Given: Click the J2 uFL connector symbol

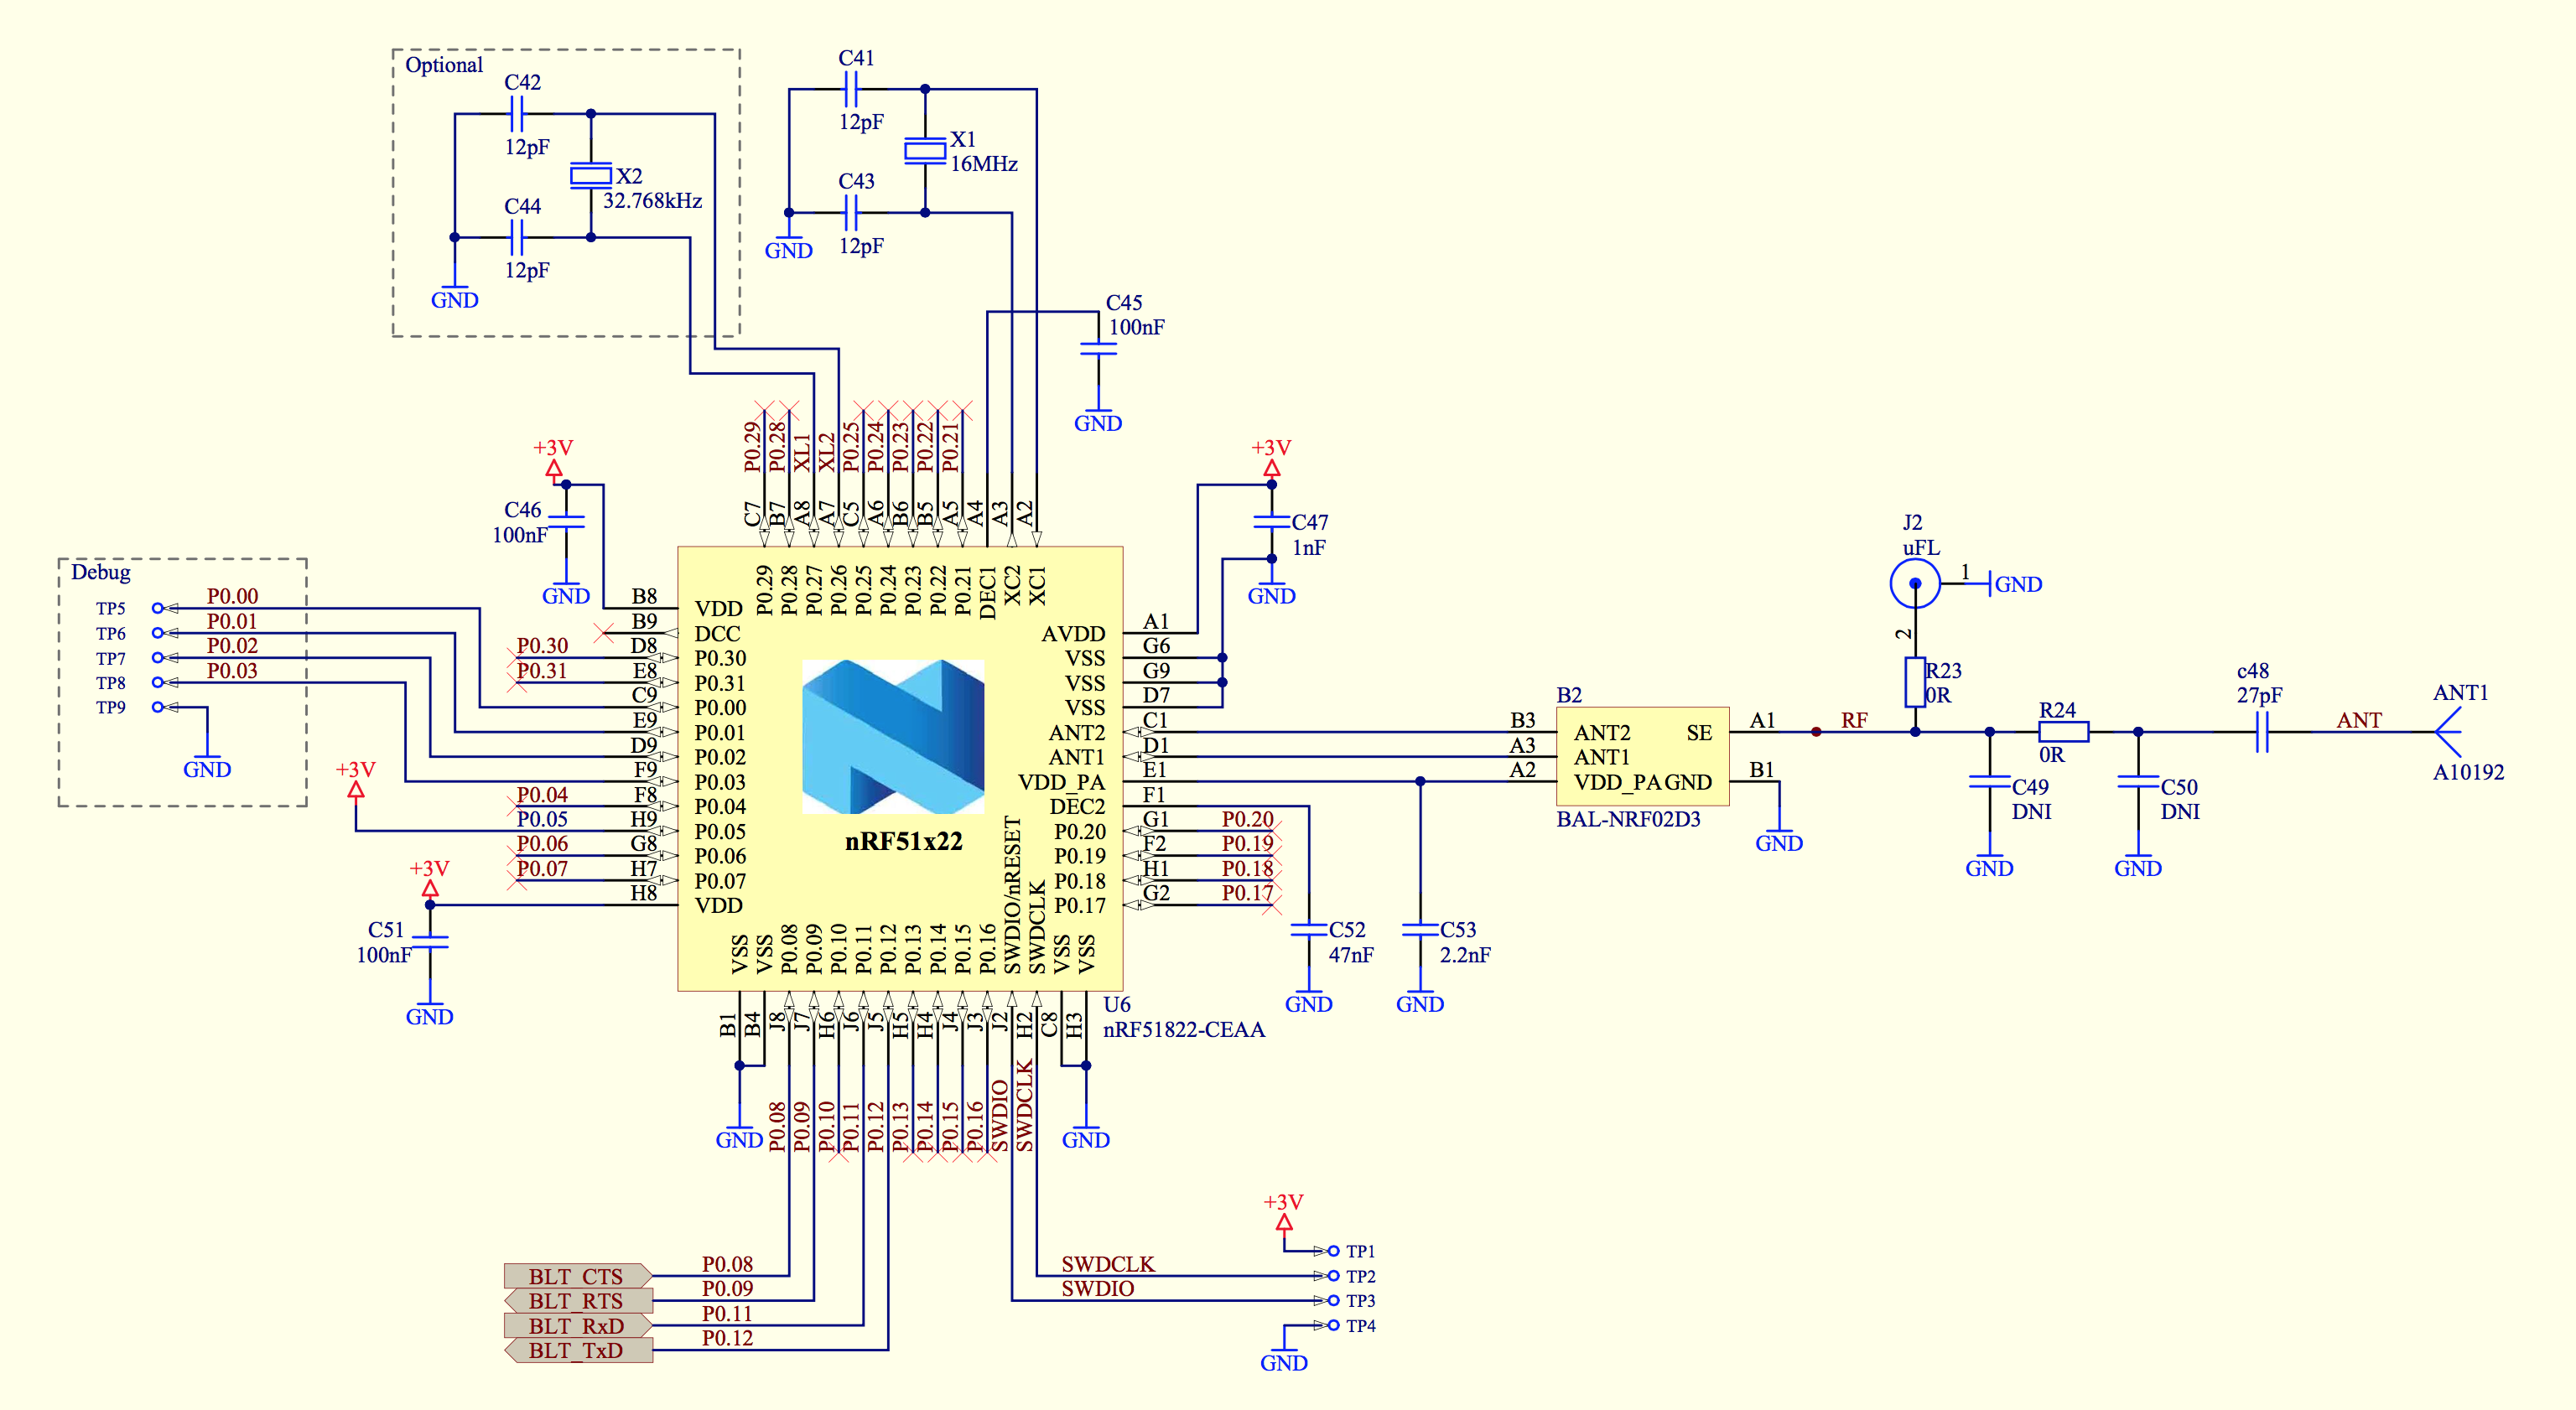Looking at the screenshot, I should (x=1915, y=583).
